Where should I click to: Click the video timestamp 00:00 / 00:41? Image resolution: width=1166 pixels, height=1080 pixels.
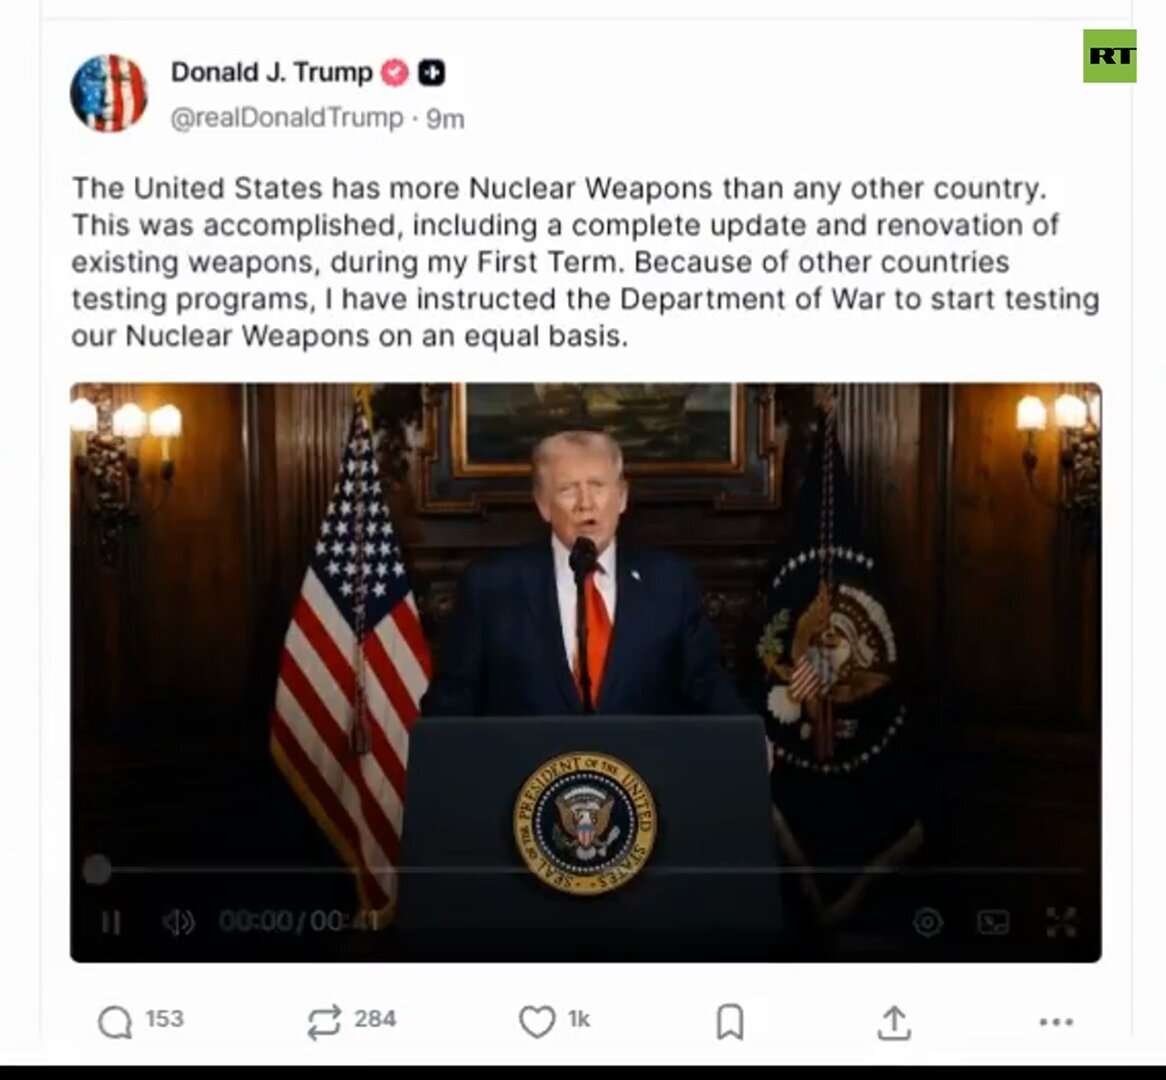pyautogui.click(x=299, y=922)
